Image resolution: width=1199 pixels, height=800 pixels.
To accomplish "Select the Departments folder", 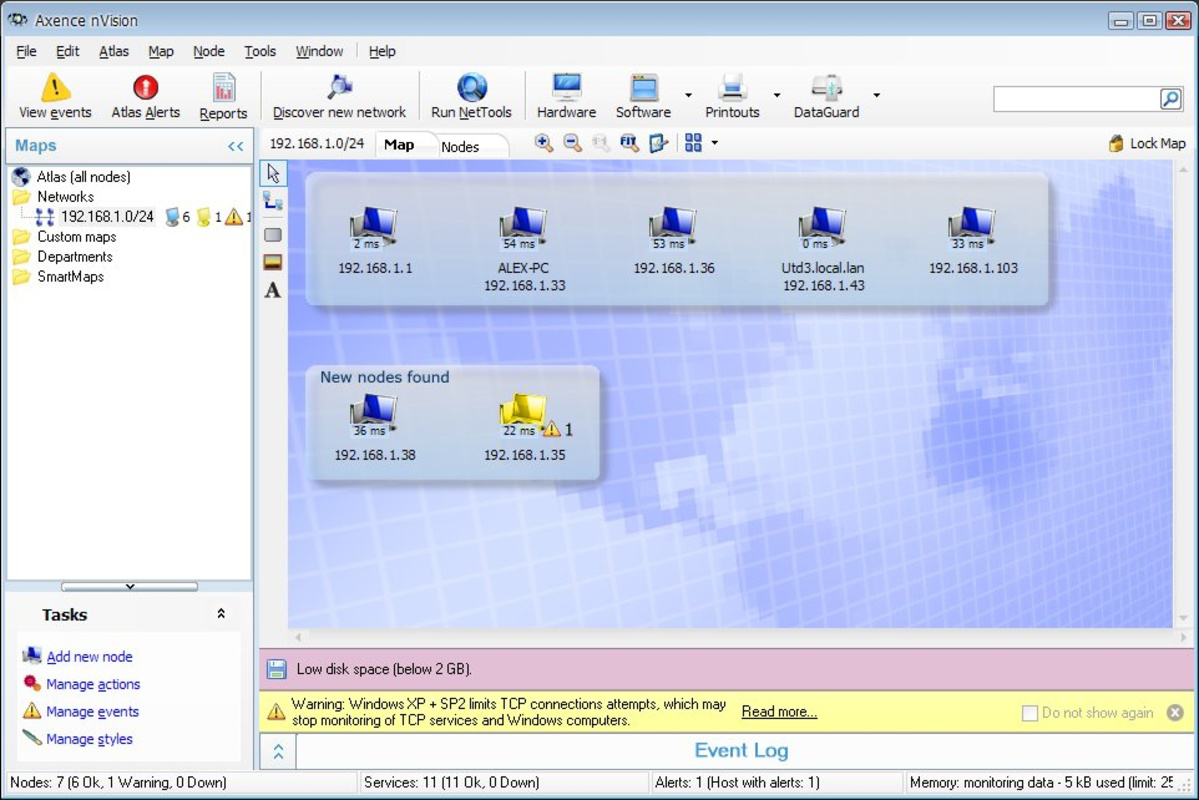I will (x=75, y=256).
